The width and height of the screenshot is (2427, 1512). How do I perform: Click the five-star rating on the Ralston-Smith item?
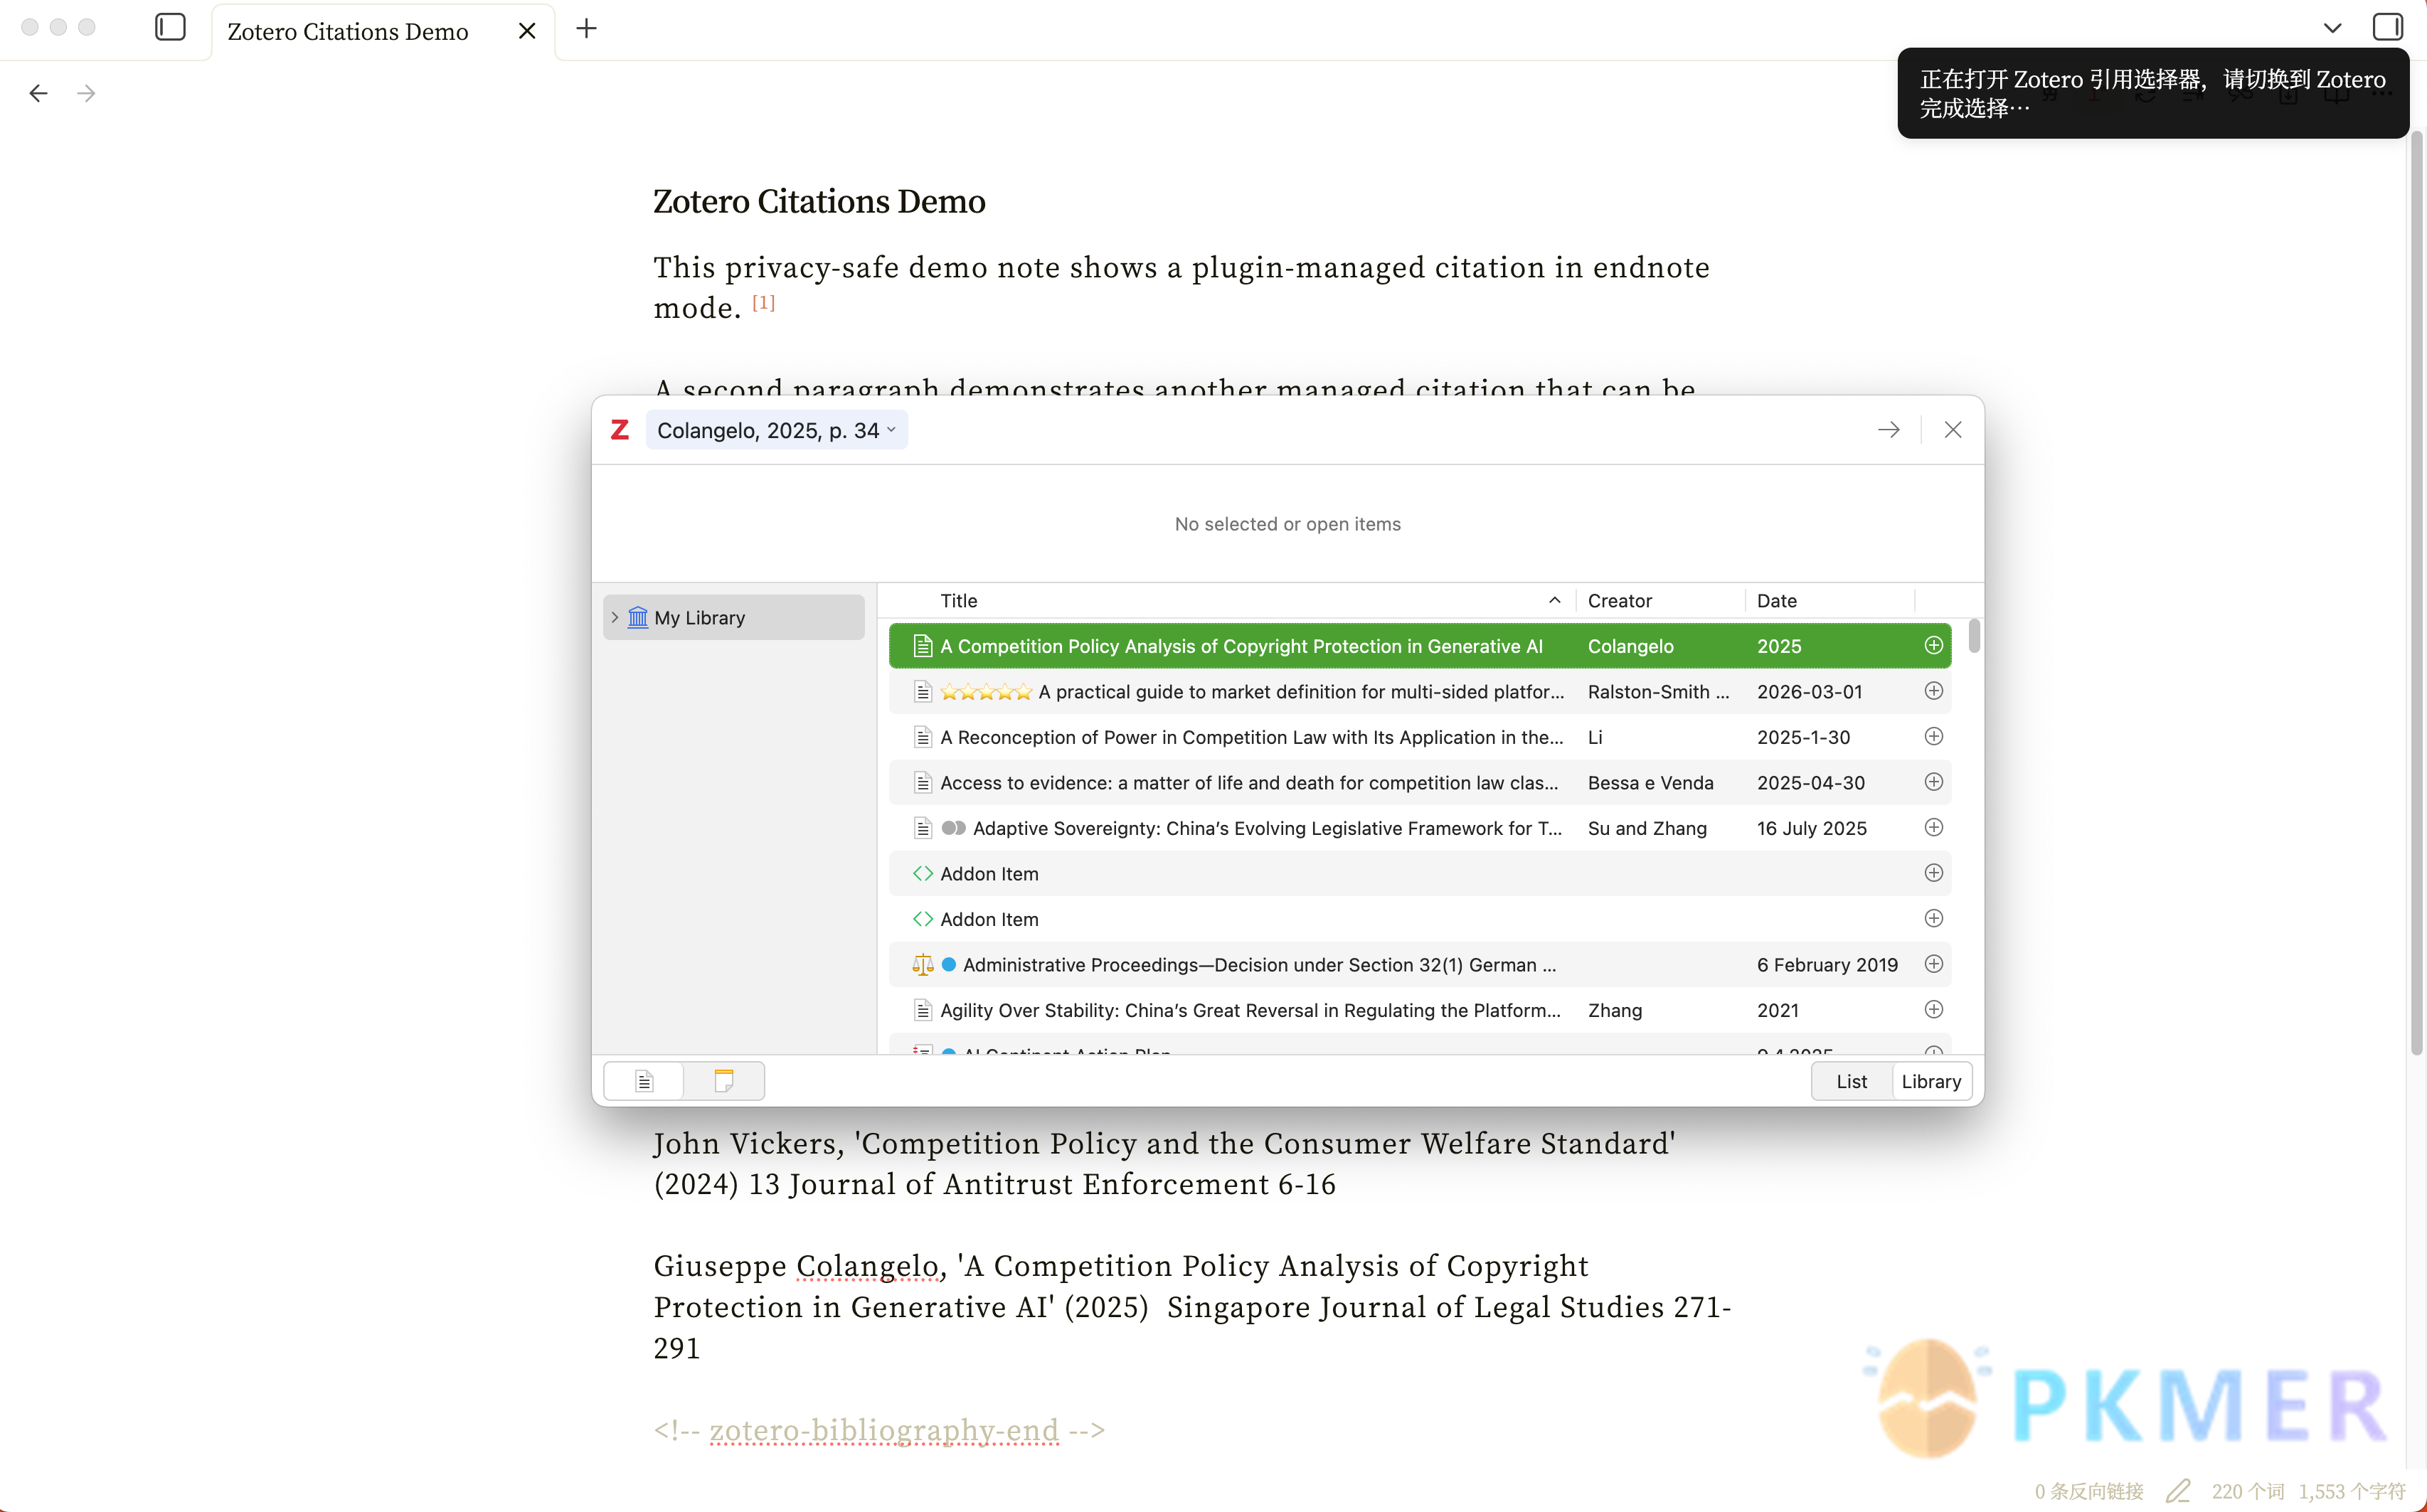[986, 692]
